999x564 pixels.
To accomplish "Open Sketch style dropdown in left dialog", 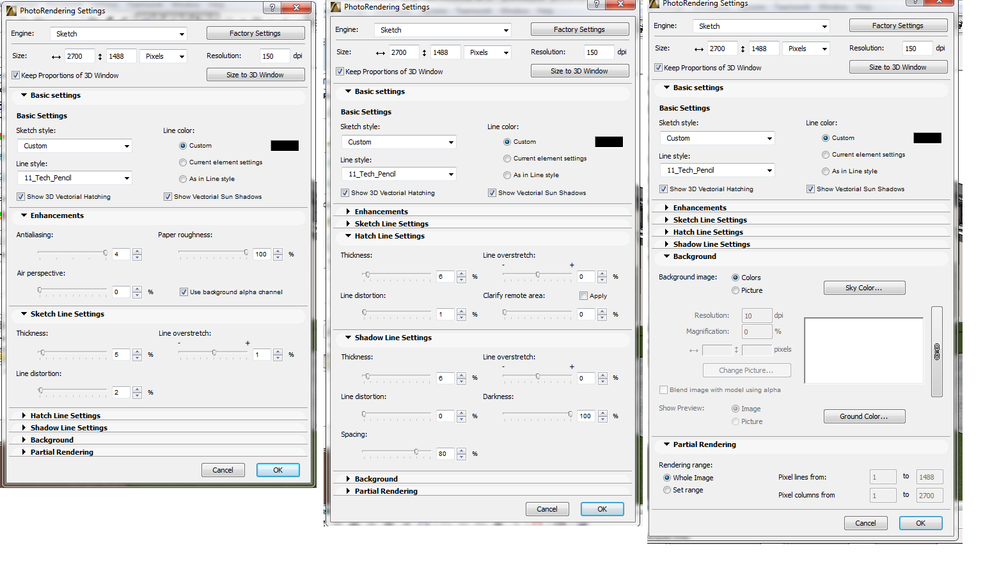I will 75,146.
